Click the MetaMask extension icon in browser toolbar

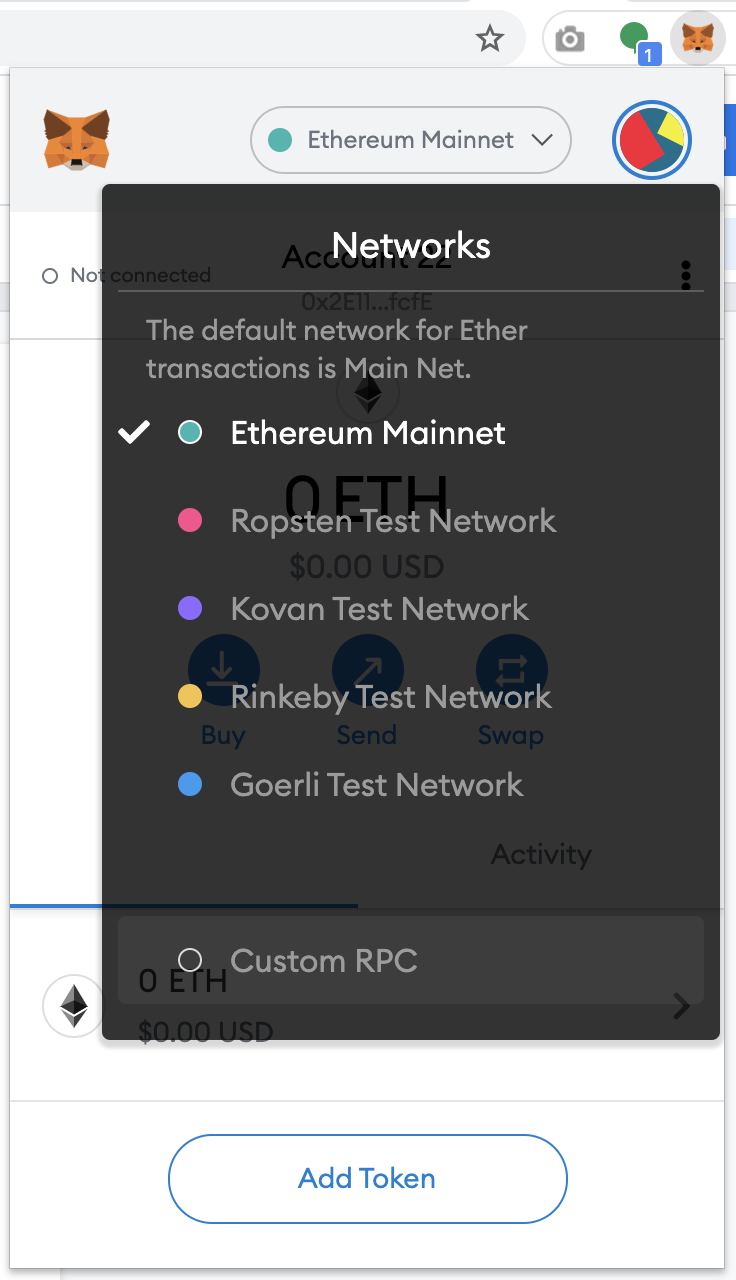(697, 39)
